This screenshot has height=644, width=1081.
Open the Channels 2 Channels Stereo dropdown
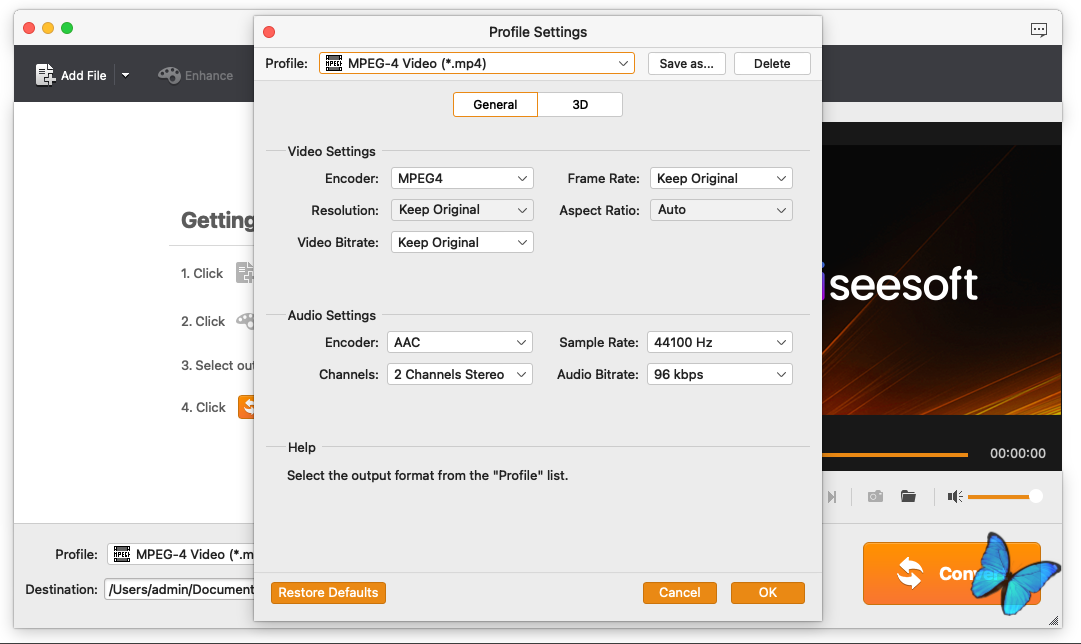point(461,374)
